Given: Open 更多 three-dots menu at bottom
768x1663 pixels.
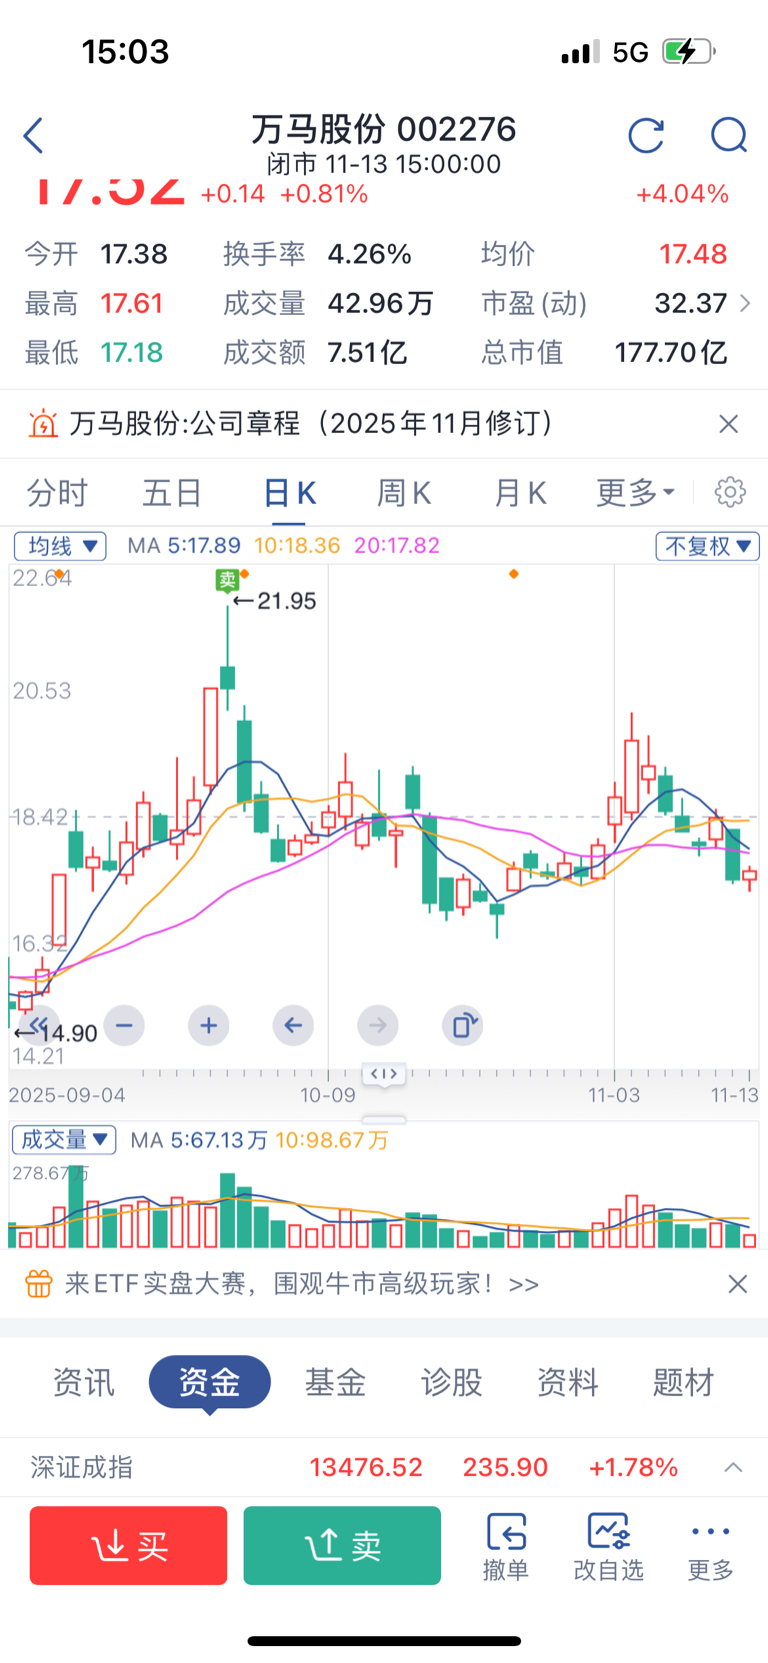Looking at the screenshot, I should [x=711, y=1546].
